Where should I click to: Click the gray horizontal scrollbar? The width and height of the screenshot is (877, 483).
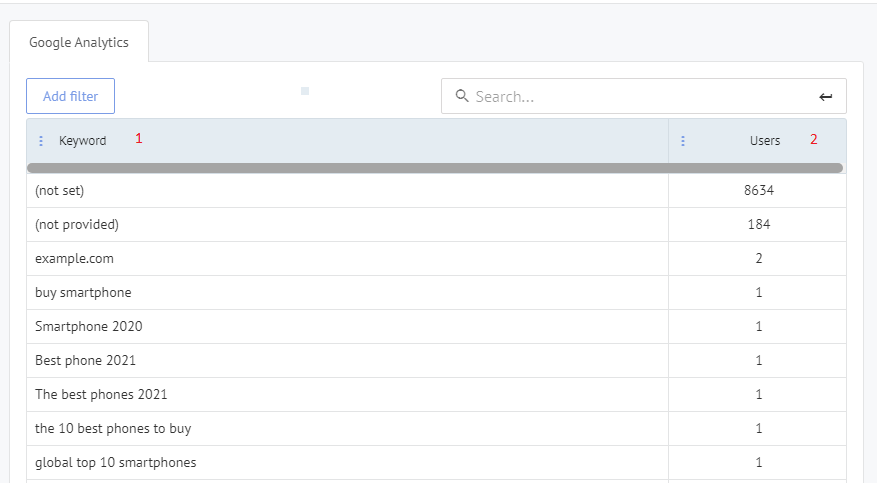tap(435, 168)
